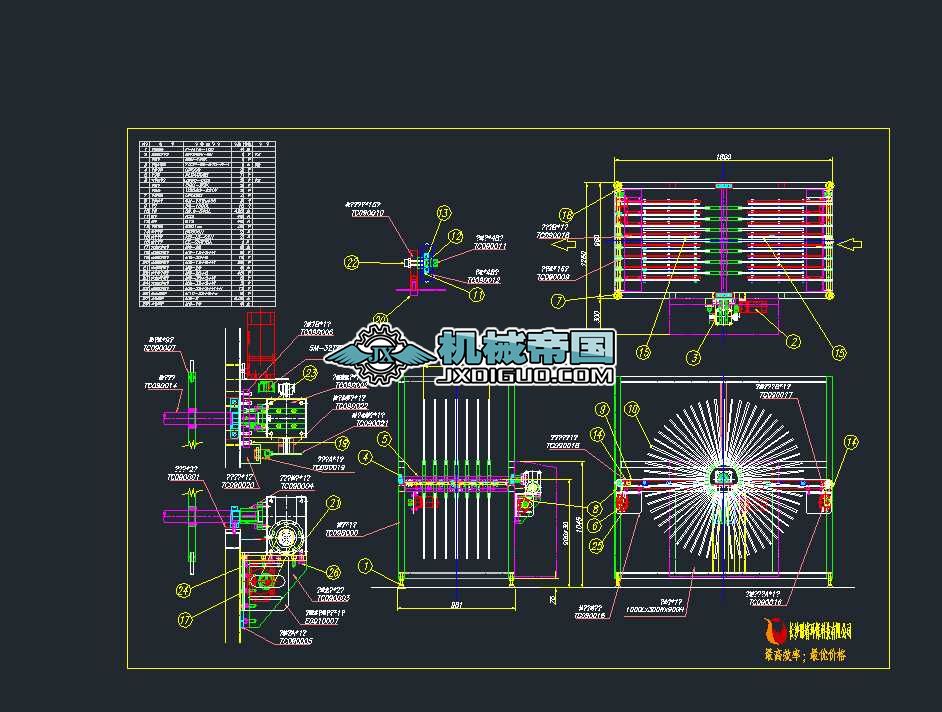942x712 pixels.
Task: Click the 881 width dimension text
Action: pos(457,606)
